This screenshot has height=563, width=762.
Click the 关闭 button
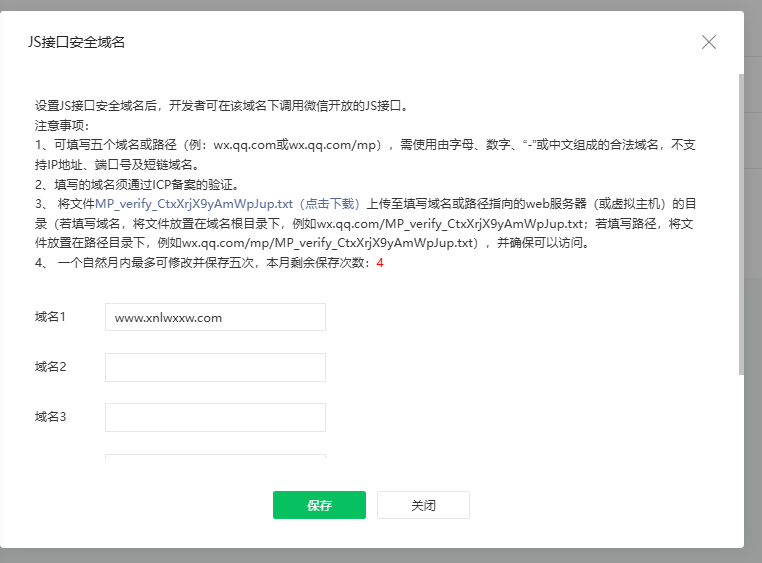(x=423, y=505)
